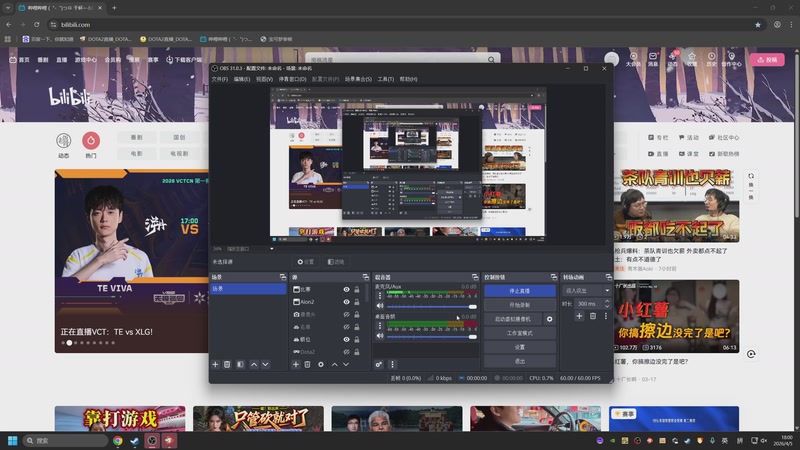Toggle lock on the Aion2 source

click(357, 302)
